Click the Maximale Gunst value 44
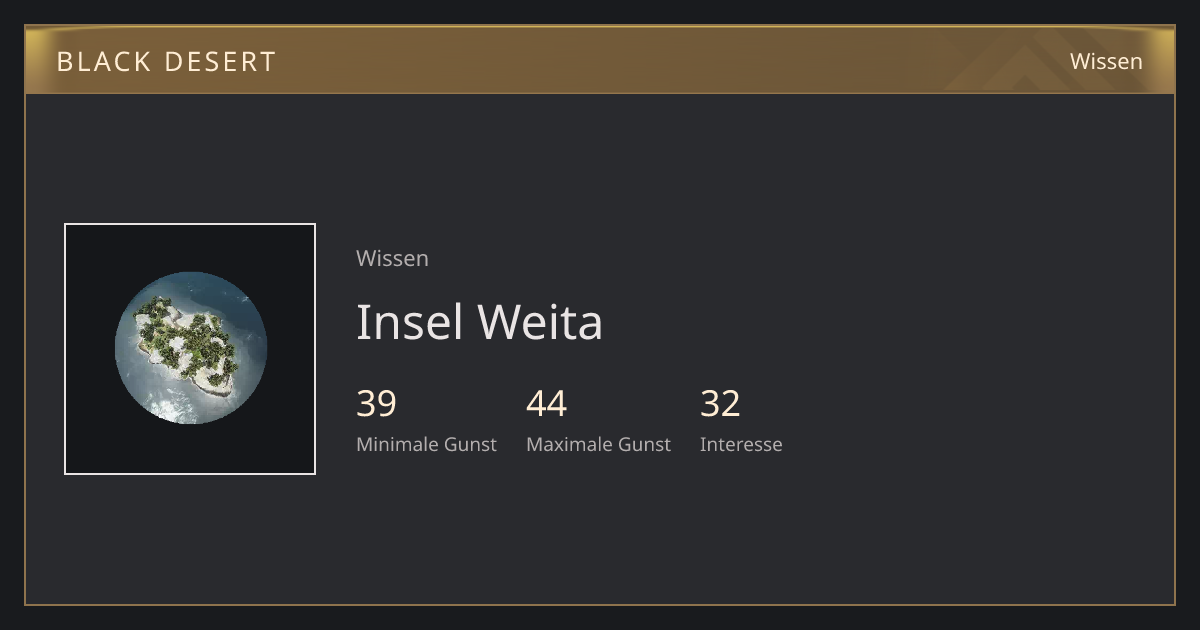The height and width of the screenshot is (630, 1200). pos(546,403)
